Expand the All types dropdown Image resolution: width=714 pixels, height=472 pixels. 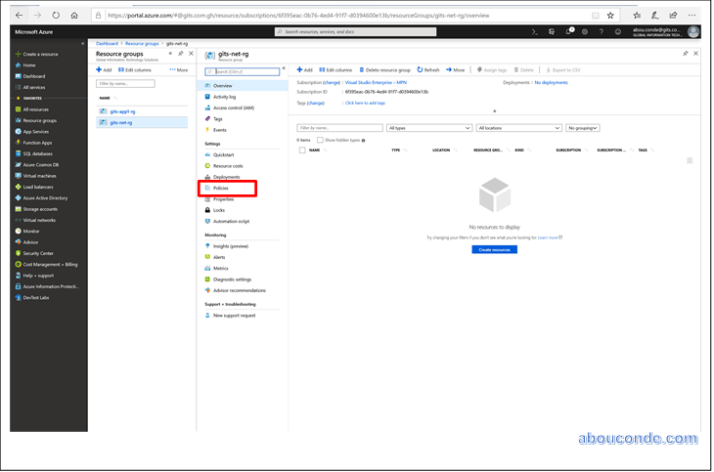tap(429, 128)
